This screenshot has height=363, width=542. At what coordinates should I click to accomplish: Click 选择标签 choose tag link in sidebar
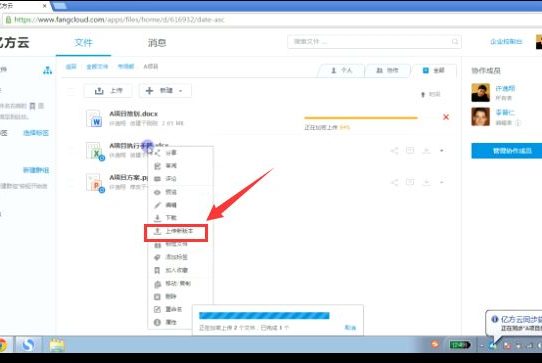pyautogui.click(x=36, y=133)
